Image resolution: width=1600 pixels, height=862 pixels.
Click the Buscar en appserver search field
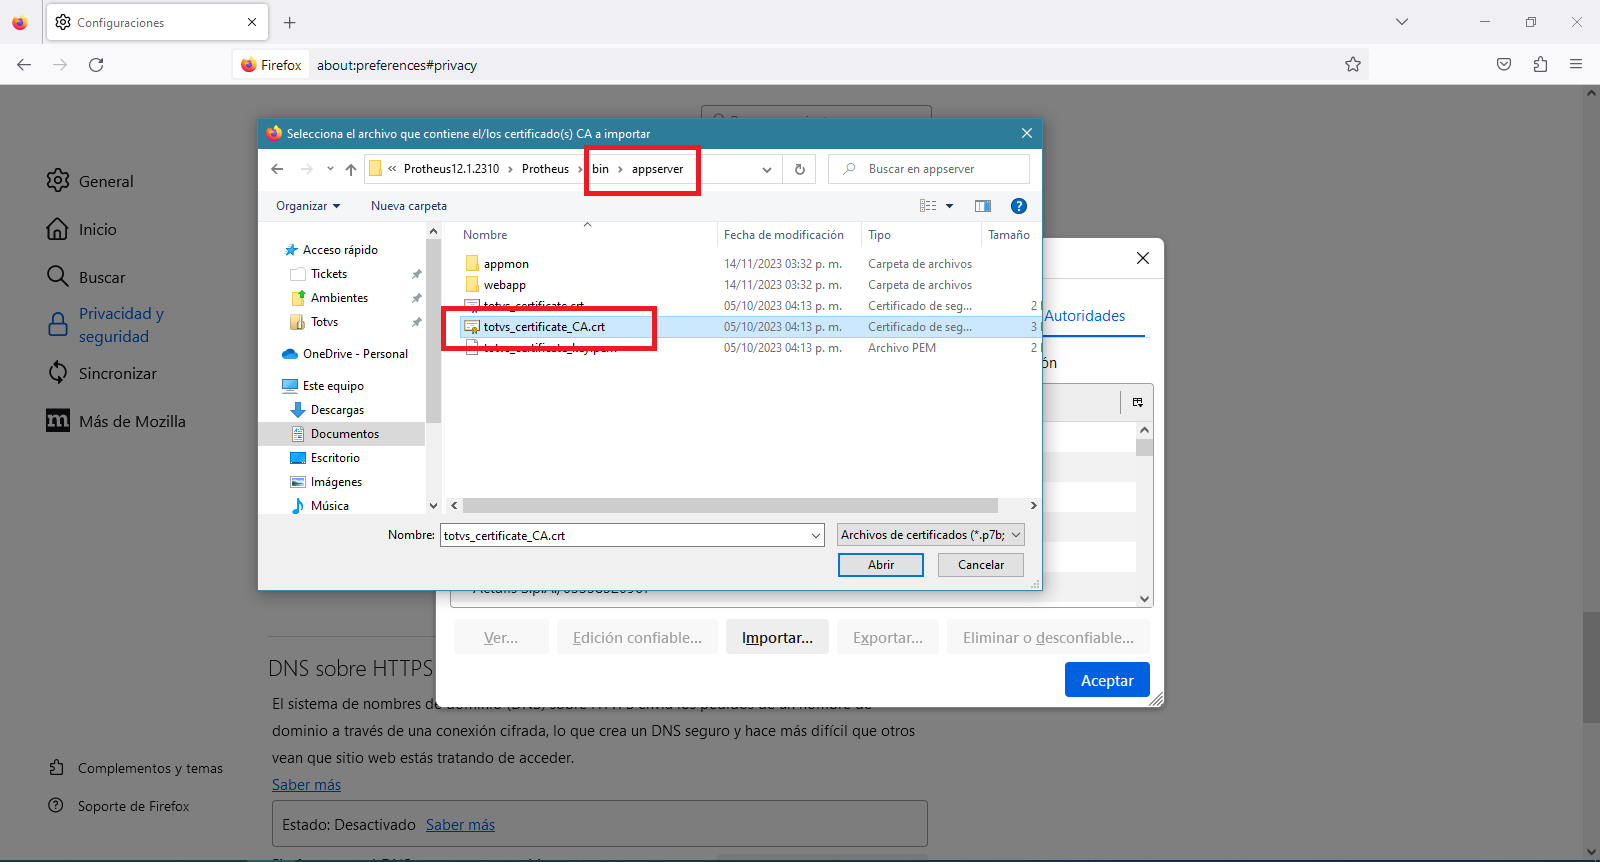929,169
